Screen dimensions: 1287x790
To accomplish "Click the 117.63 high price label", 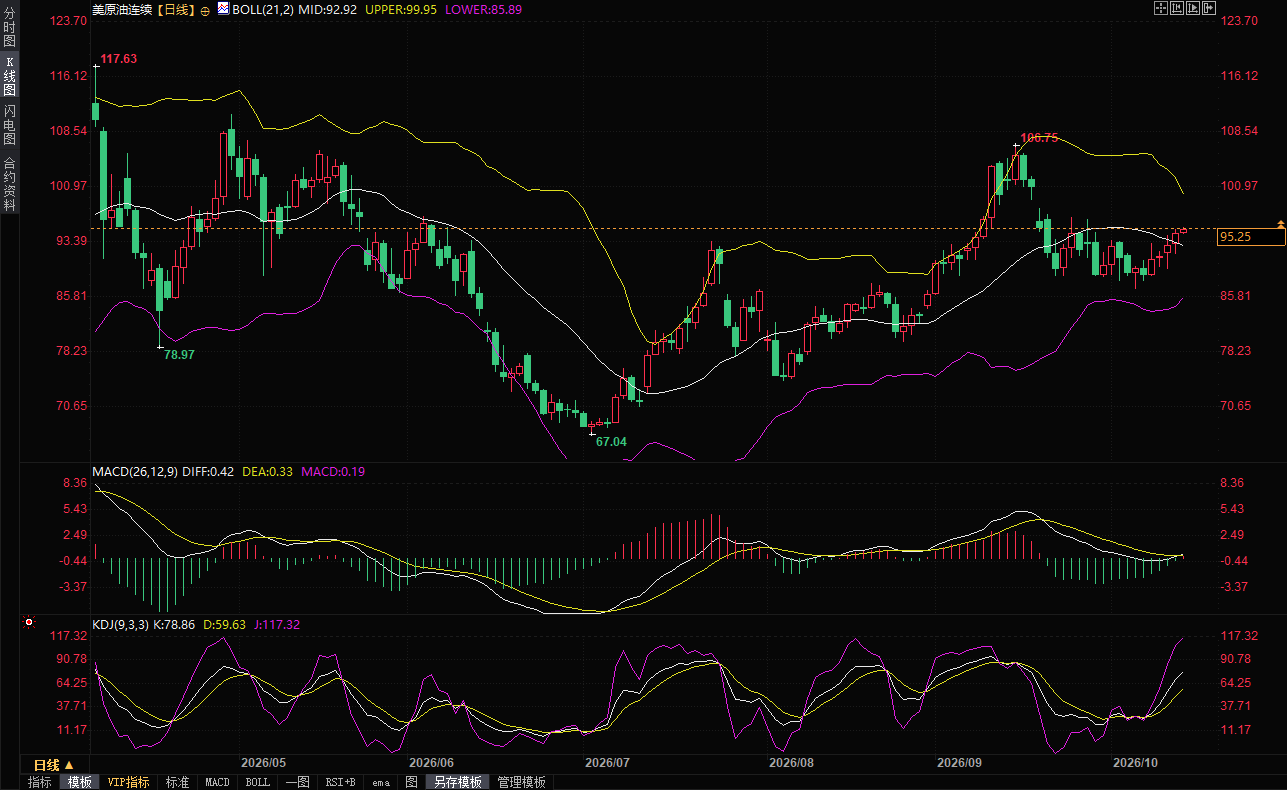I will pyautogui.click(x=119, y=59).
